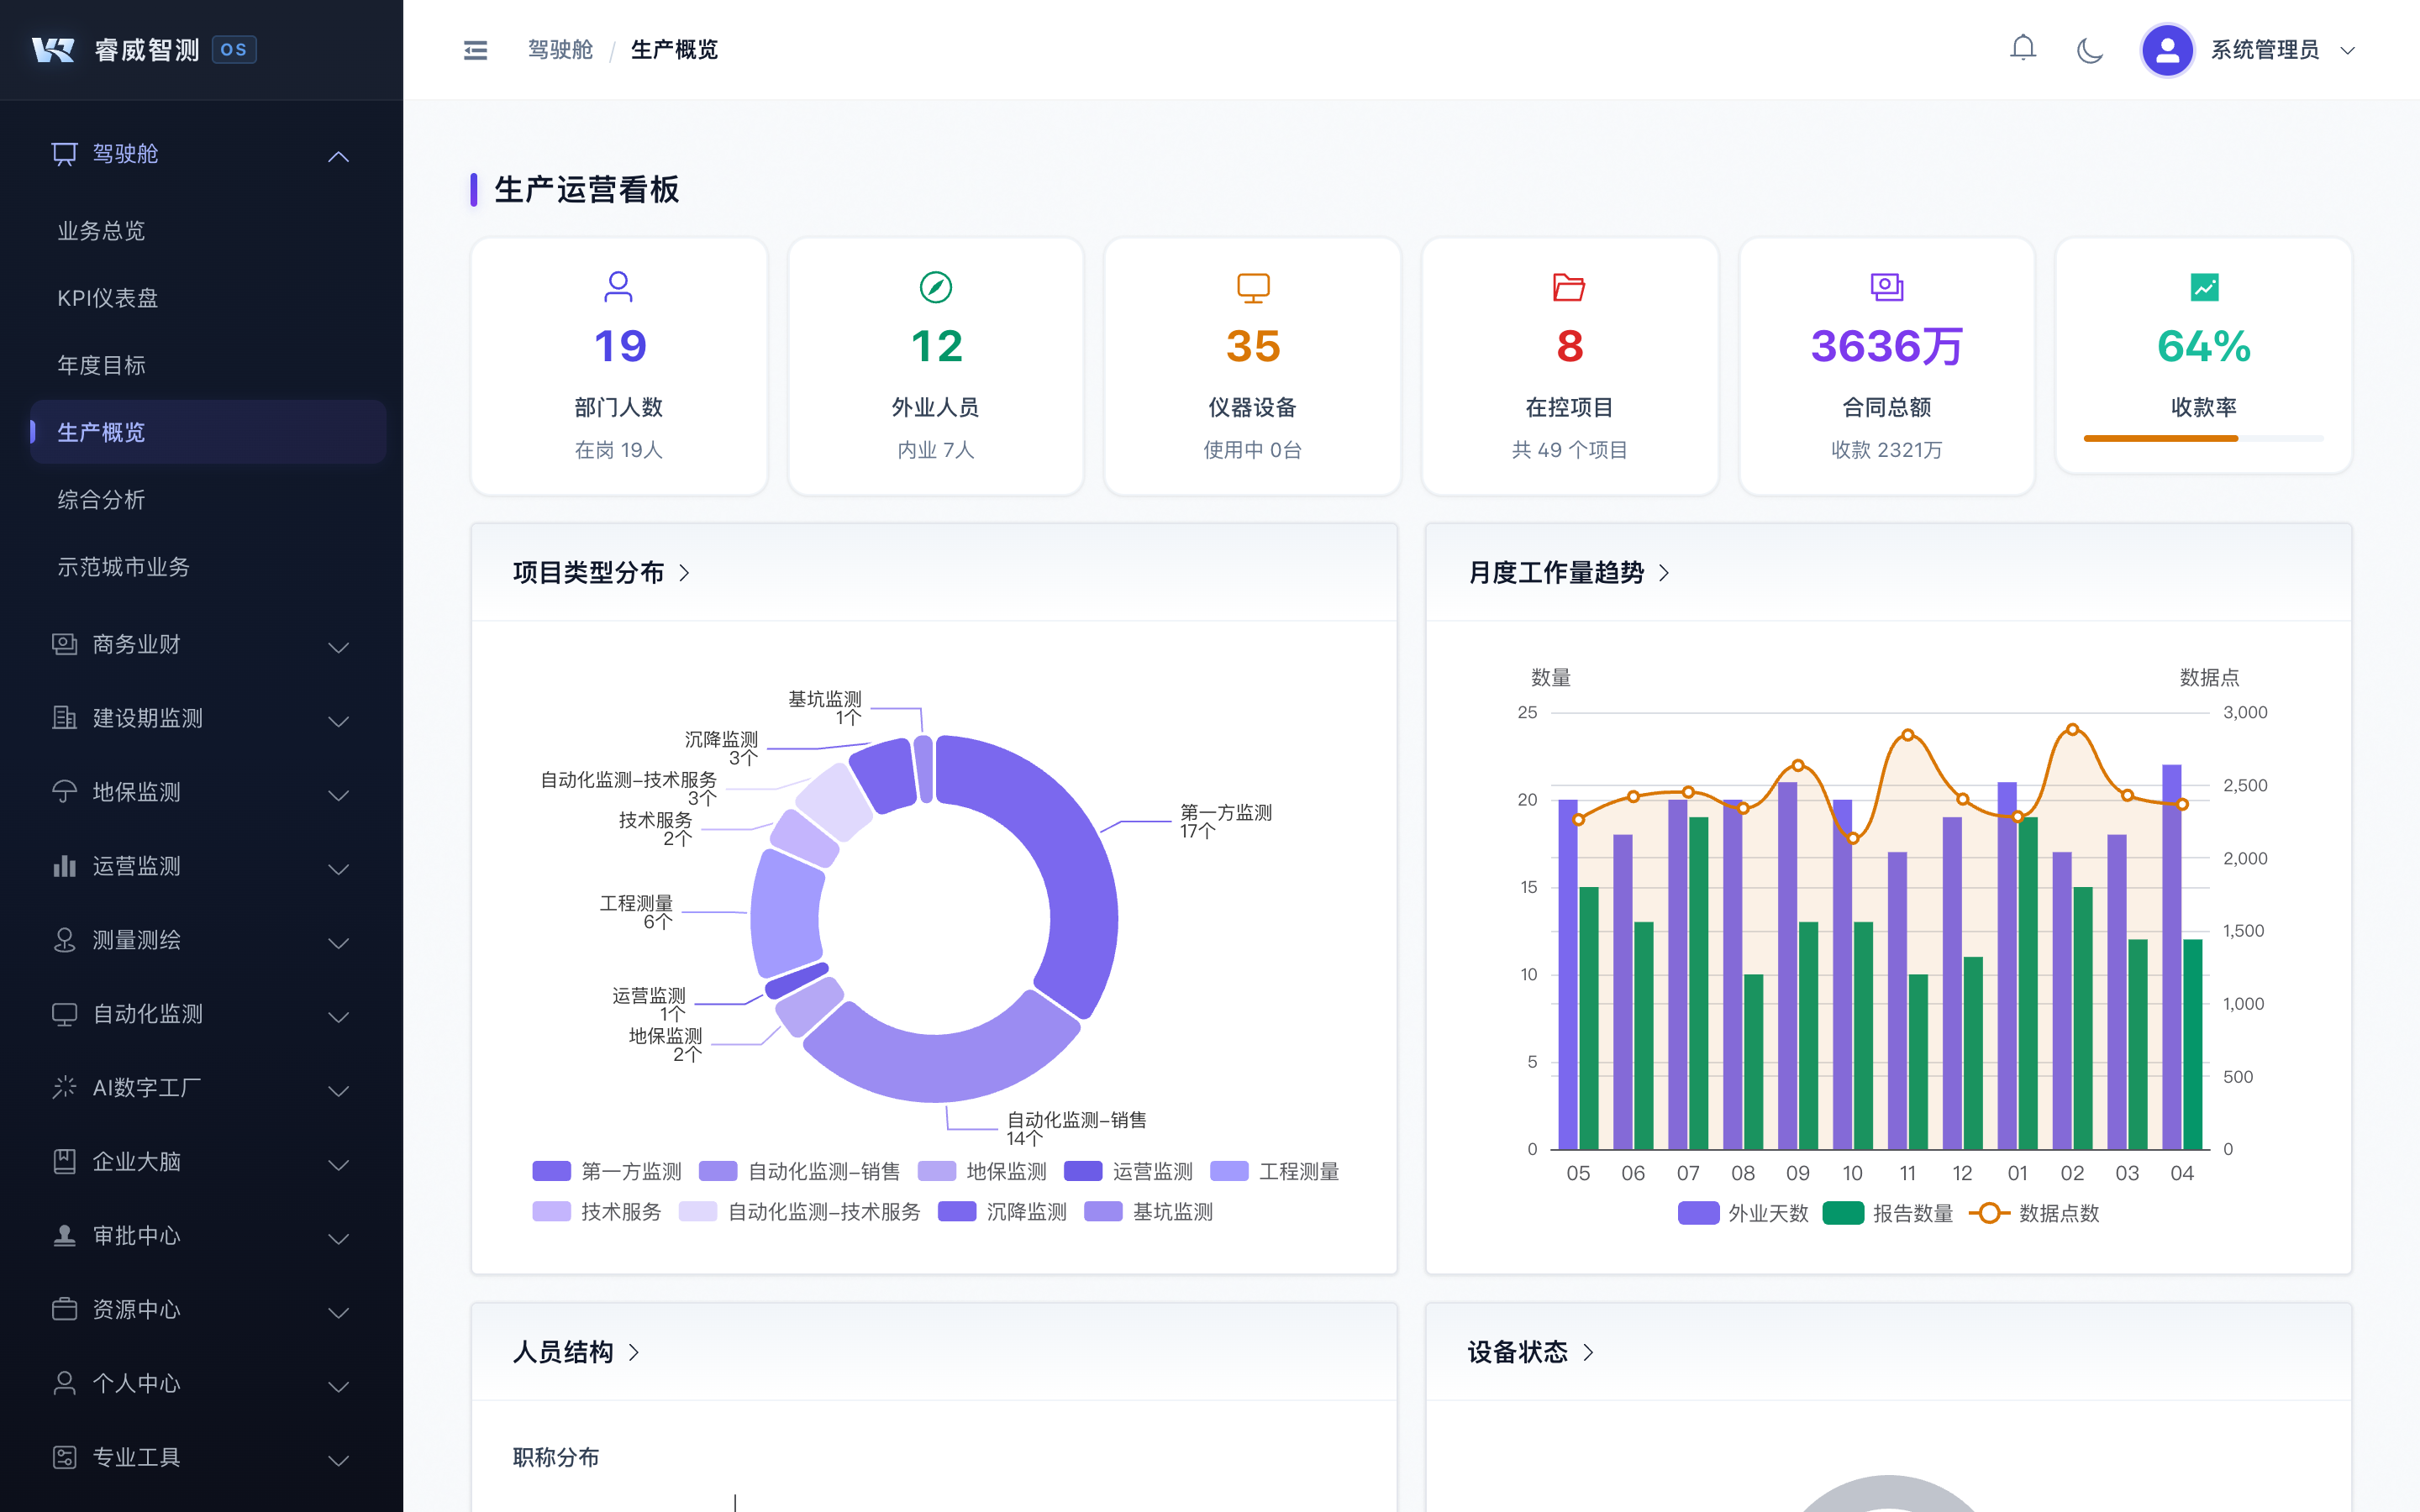Image resolution: width=2420 pixels, height=1512 pixels.
Task: Toggle dark mode moon icon
Action: point(2089,50)
